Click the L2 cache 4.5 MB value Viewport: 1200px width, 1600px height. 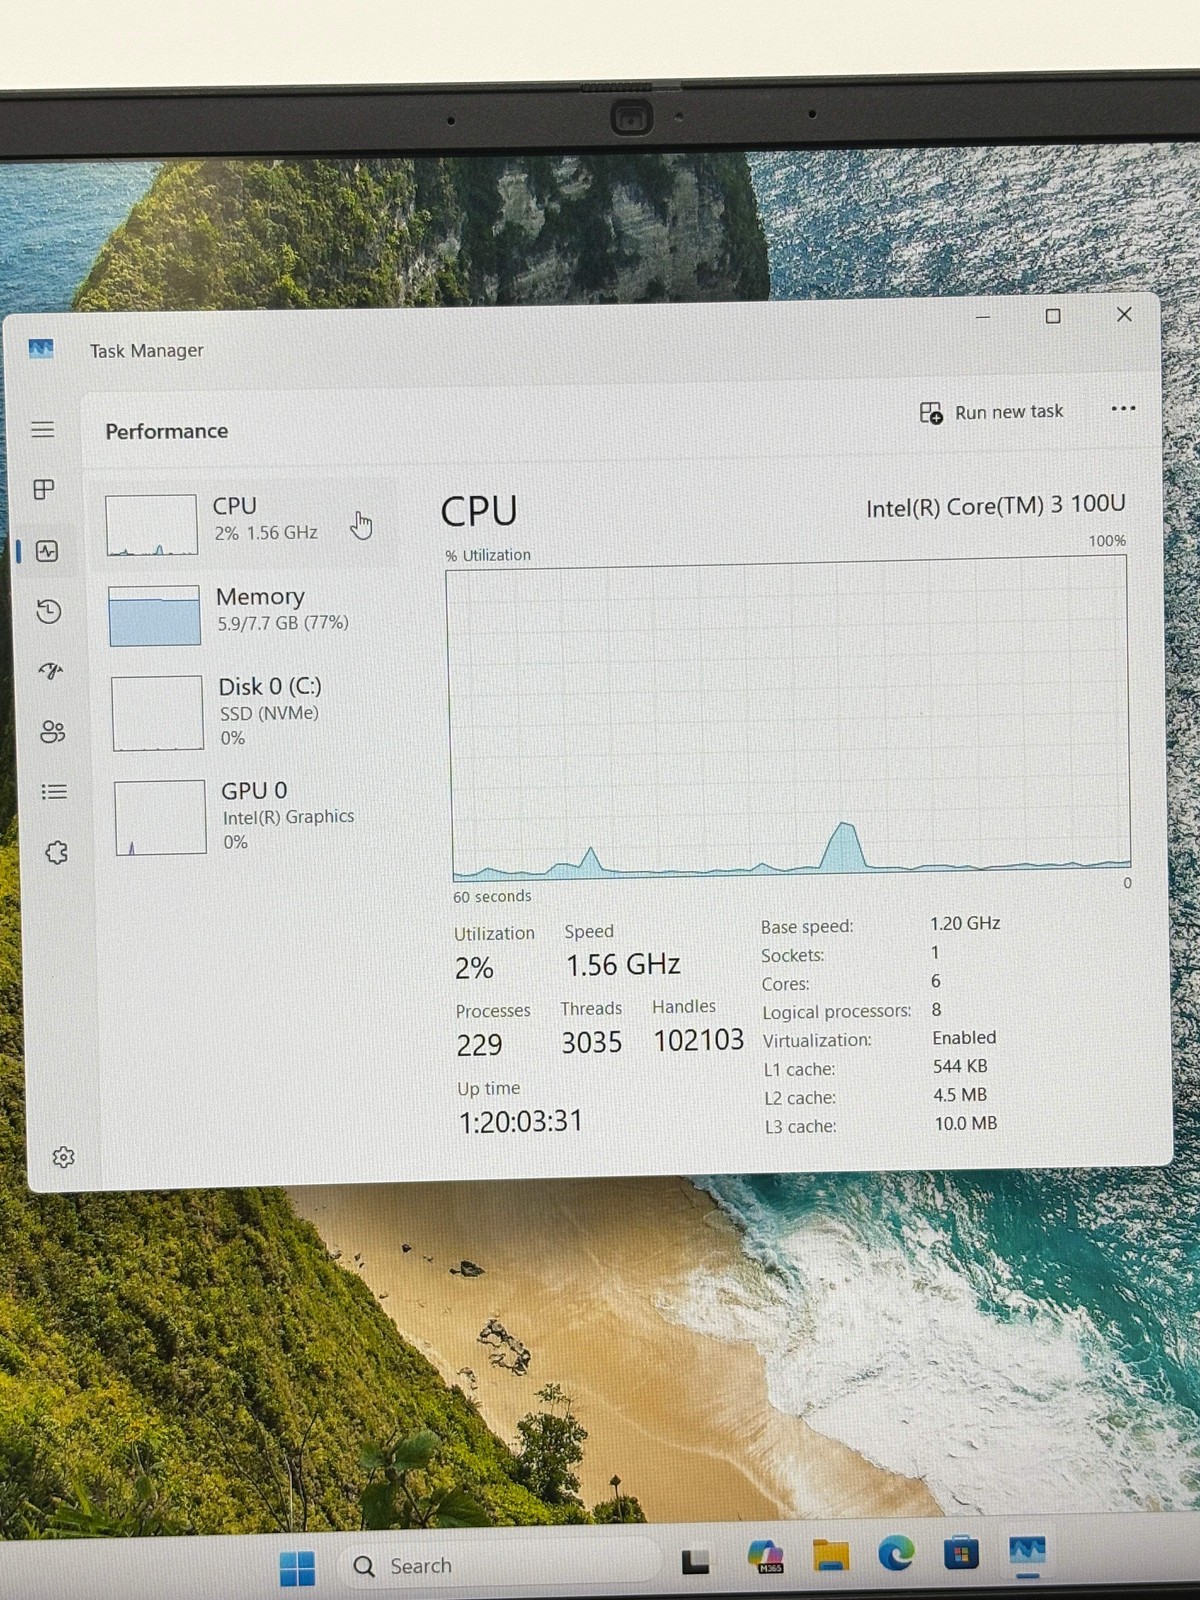click(x=960, y=1095)
